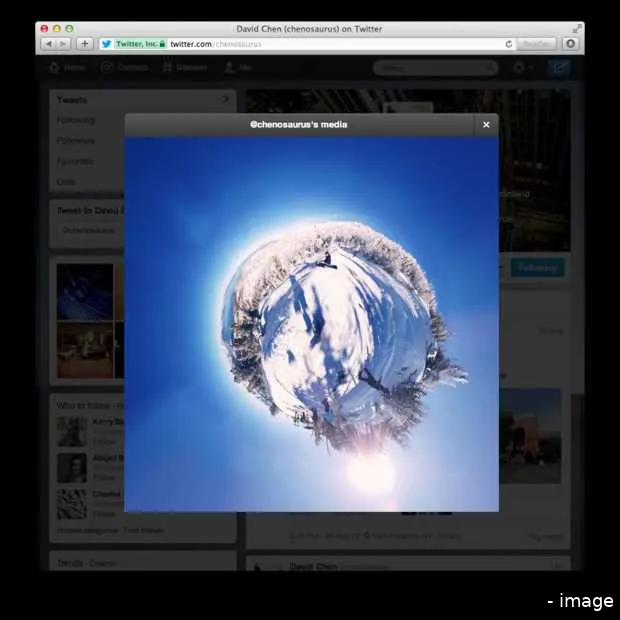The height and width of the screenshot is (620, 620).
Task: Click the Twitter, Inc. secure site badge
Action: click(x=133, y=44)
